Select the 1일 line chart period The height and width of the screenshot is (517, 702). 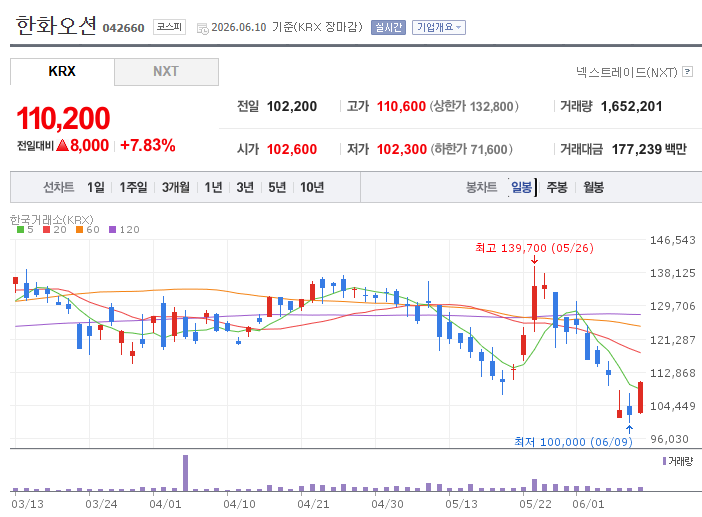[96, 187]
